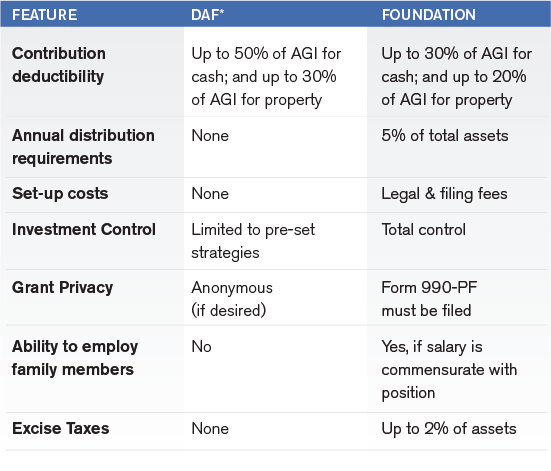The width and height of the screenshot is (551, 471).
Task: Select Yes, if salary is commensurate cell
Action: pos(449,370)
